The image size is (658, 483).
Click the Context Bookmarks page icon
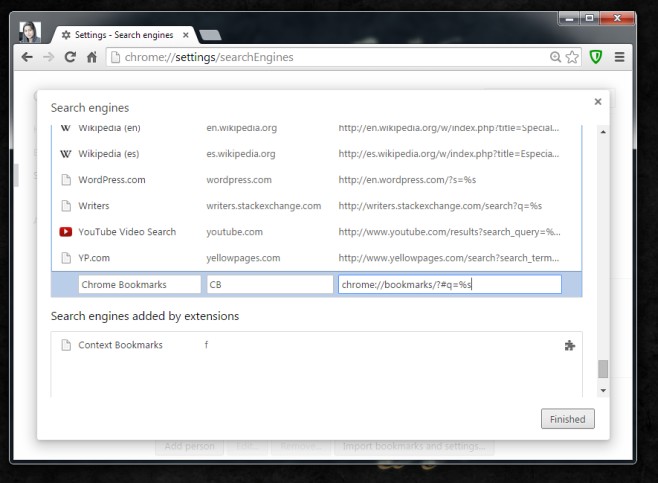tap(66, 345)
